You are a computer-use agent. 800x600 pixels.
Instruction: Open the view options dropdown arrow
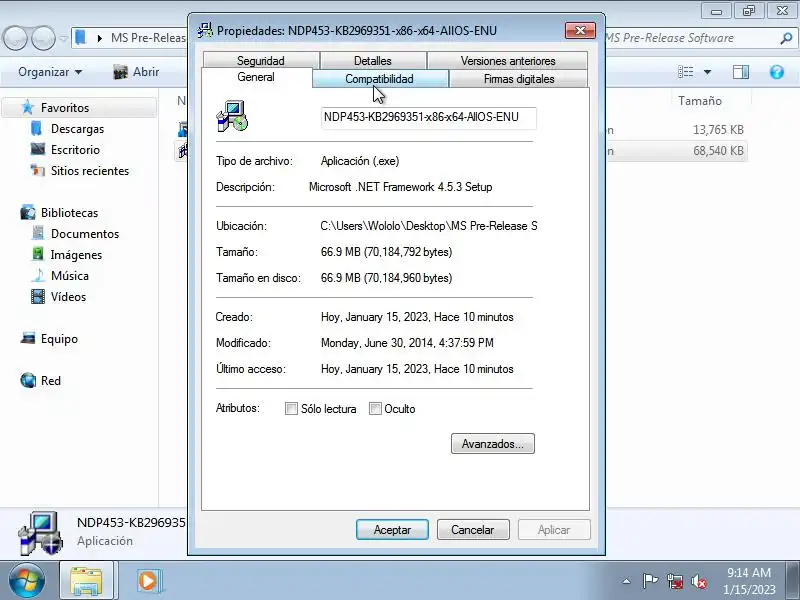point(707,72)
